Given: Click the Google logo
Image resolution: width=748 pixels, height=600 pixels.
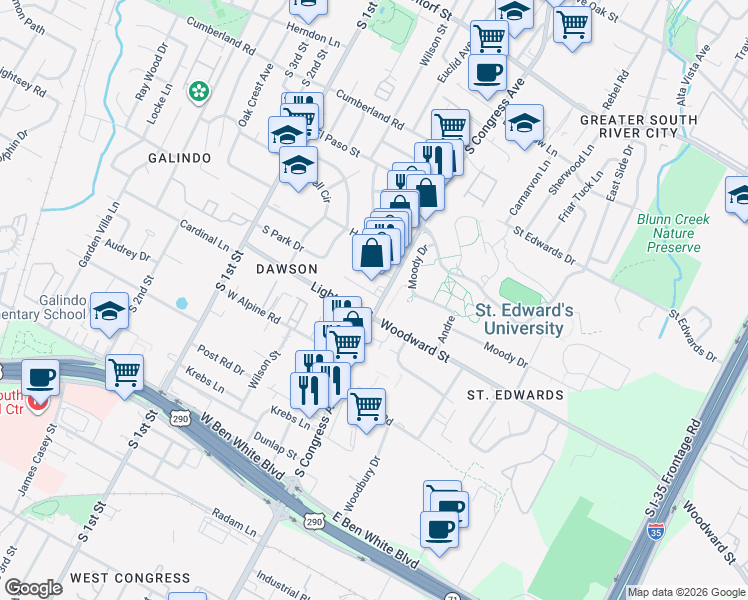Looking at the screenshot, I should coord(33,589).
